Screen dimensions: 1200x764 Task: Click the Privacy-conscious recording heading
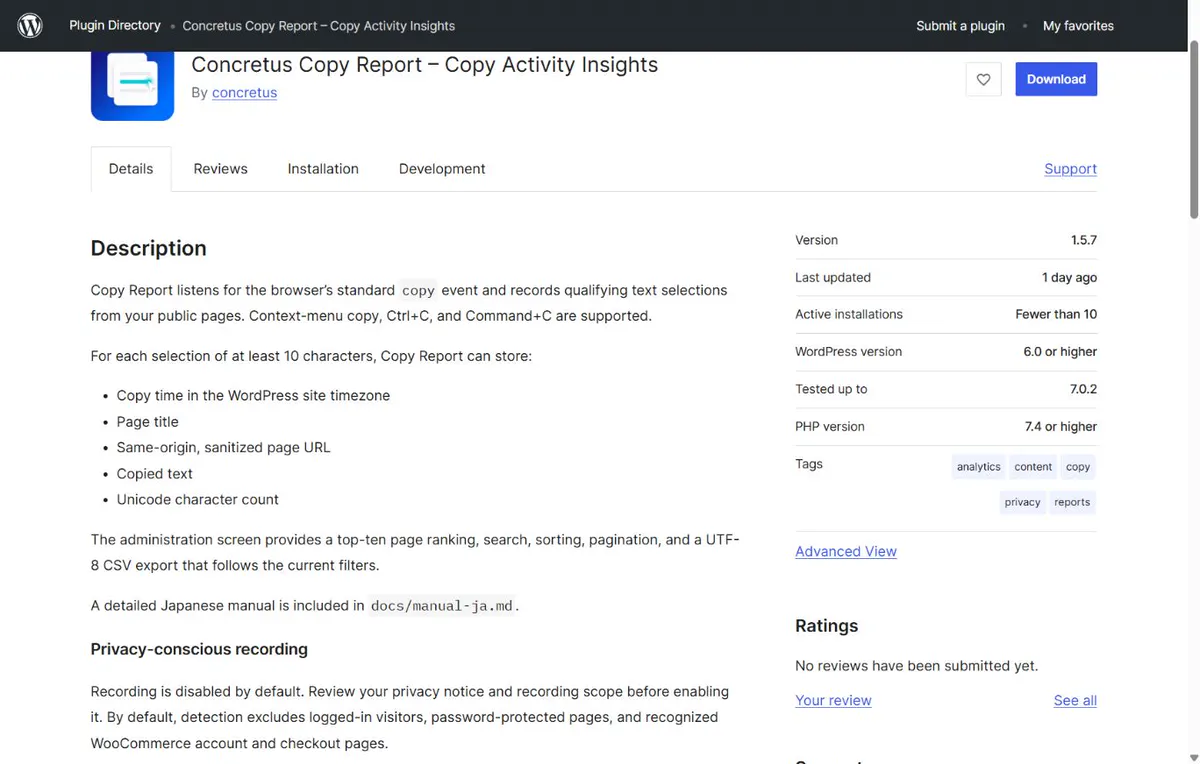coord(199,649)
